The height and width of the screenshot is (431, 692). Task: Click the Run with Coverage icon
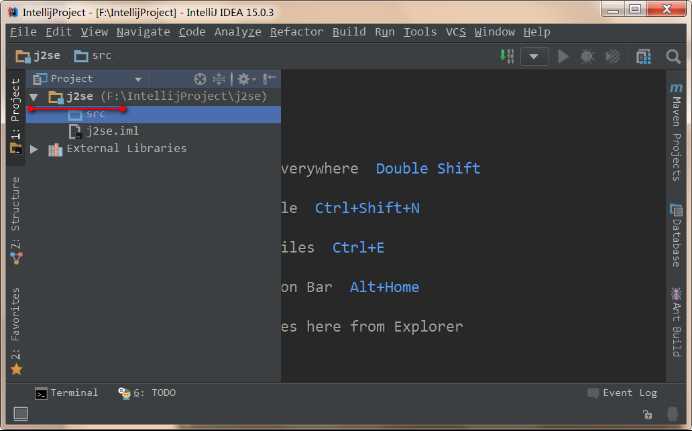[x=612, y=56]
